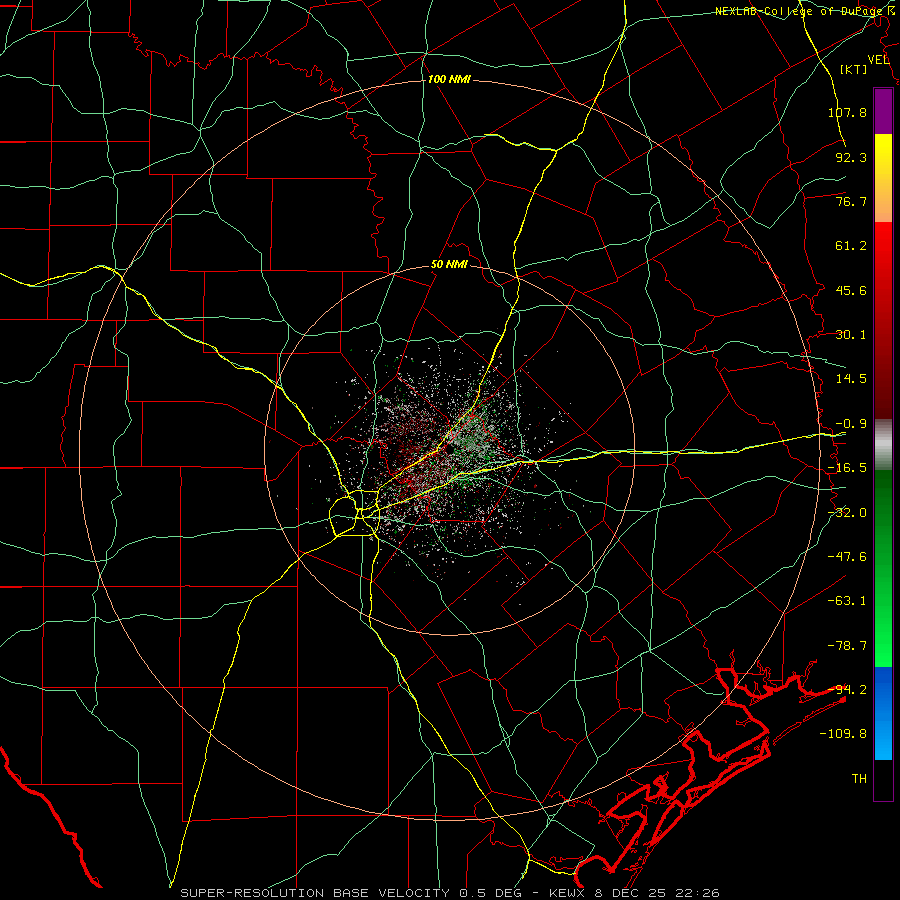The height and width of the screenshot is (900, 900).
Task: Select the -78.7 velocity legend value
Action: (847, 646)
